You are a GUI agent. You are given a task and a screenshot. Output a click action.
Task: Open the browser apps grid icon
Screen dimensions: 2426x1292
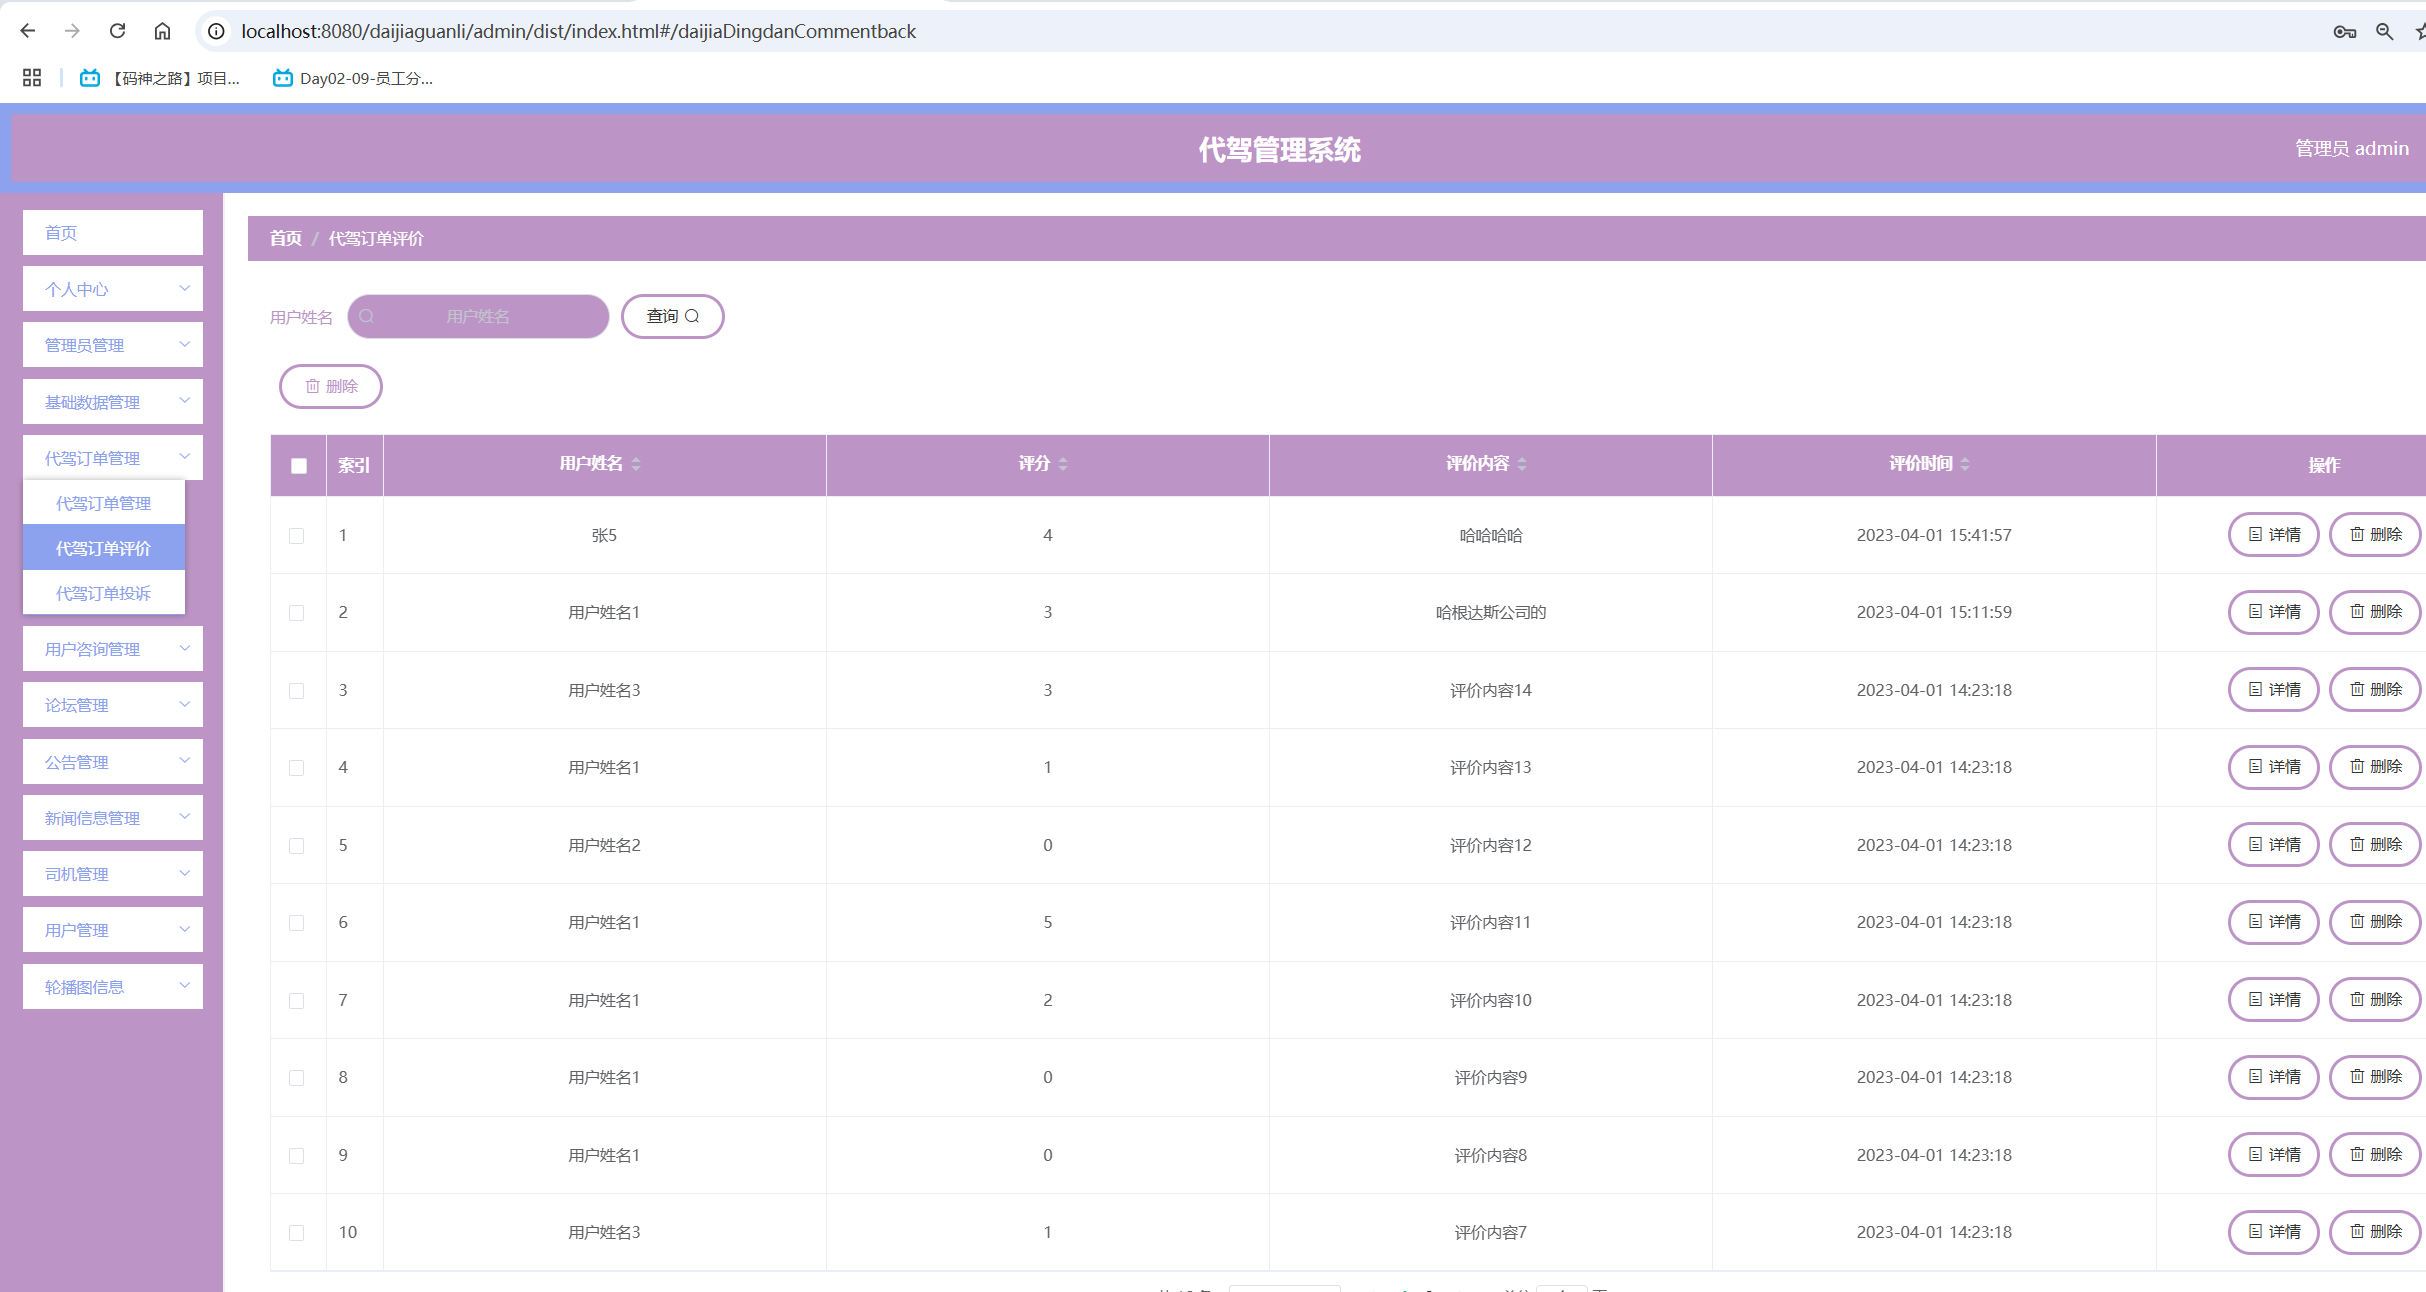click(x=32, y=78)
